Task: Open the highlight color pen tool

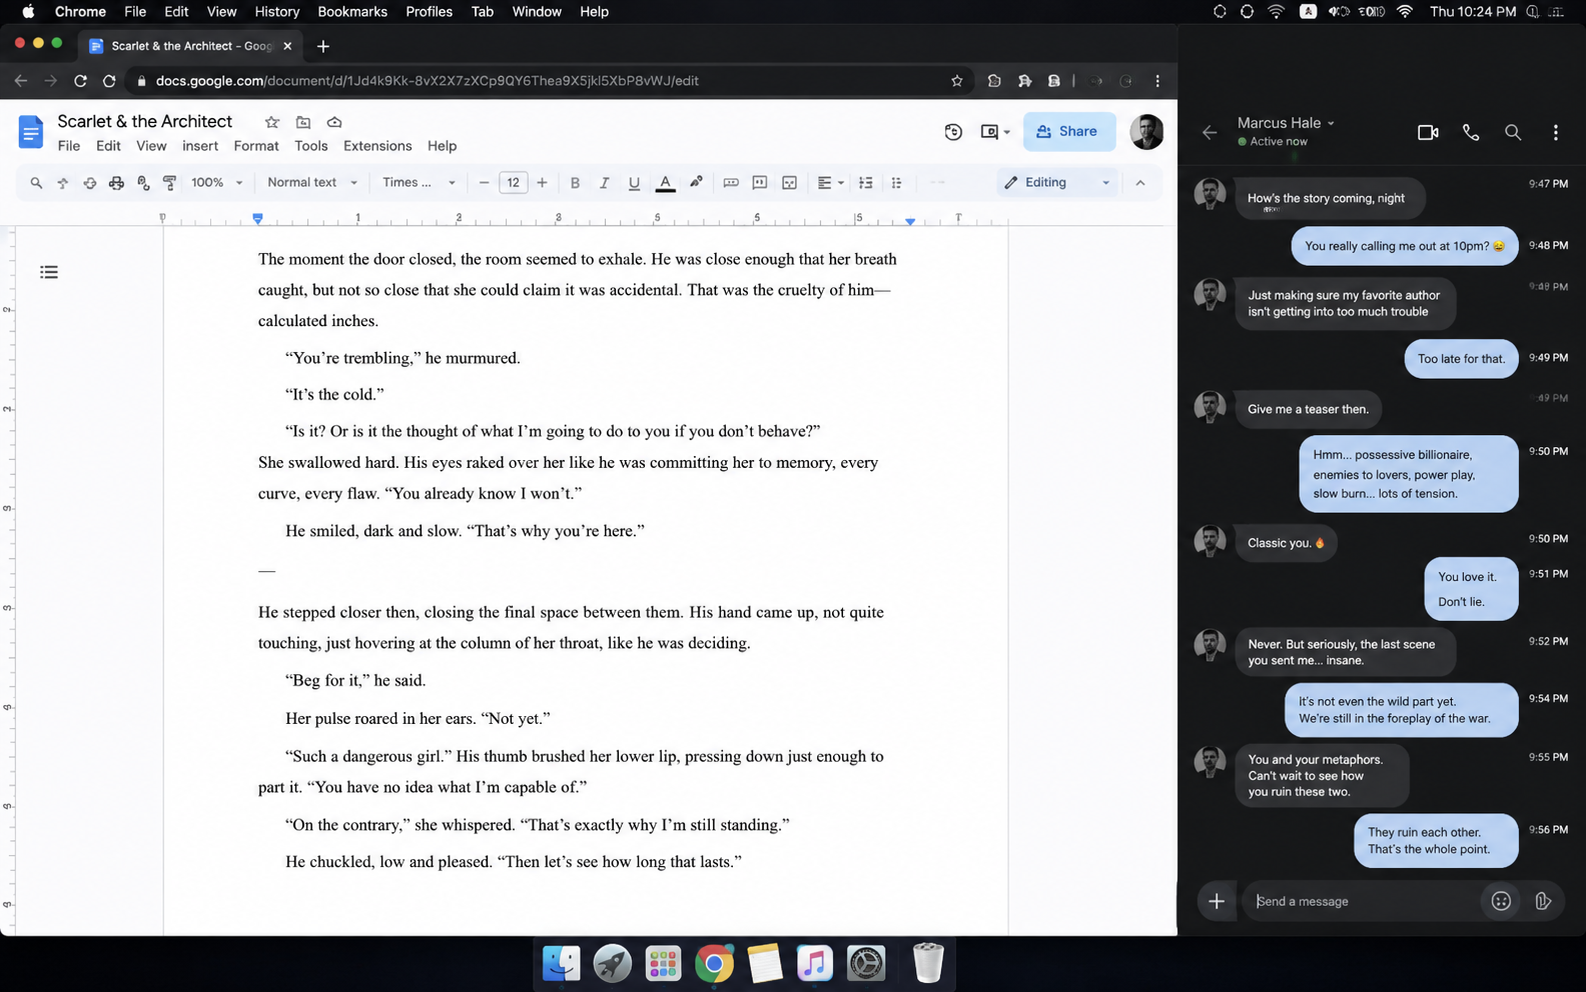Action: [x=696, y=182]
